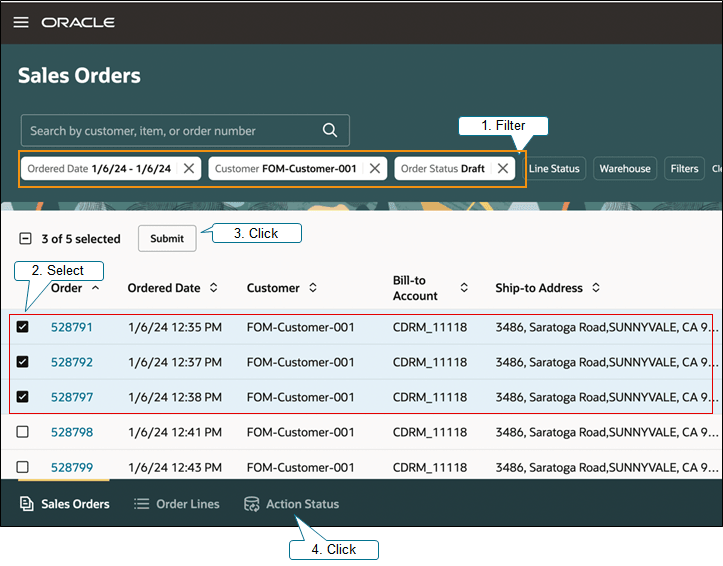The height and width of the screenshot is (566, 723).
Task: Click customer cell in row 528798
Action: click(x=300, y=432)
